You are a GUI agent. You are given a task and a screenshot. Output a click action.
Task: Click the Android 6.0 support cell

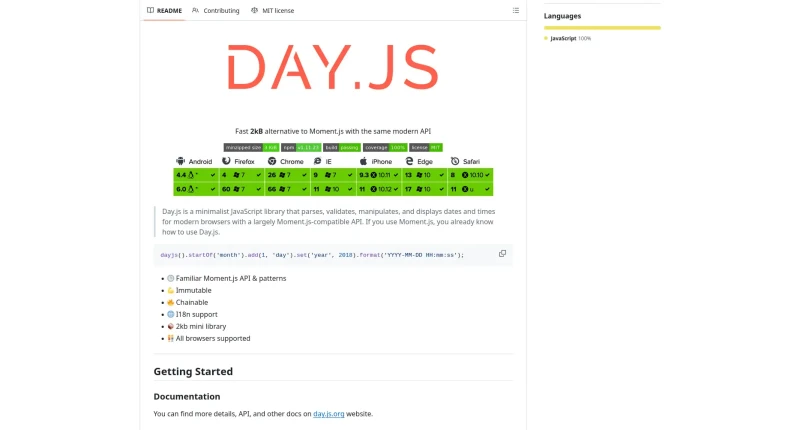pos(196,189)
